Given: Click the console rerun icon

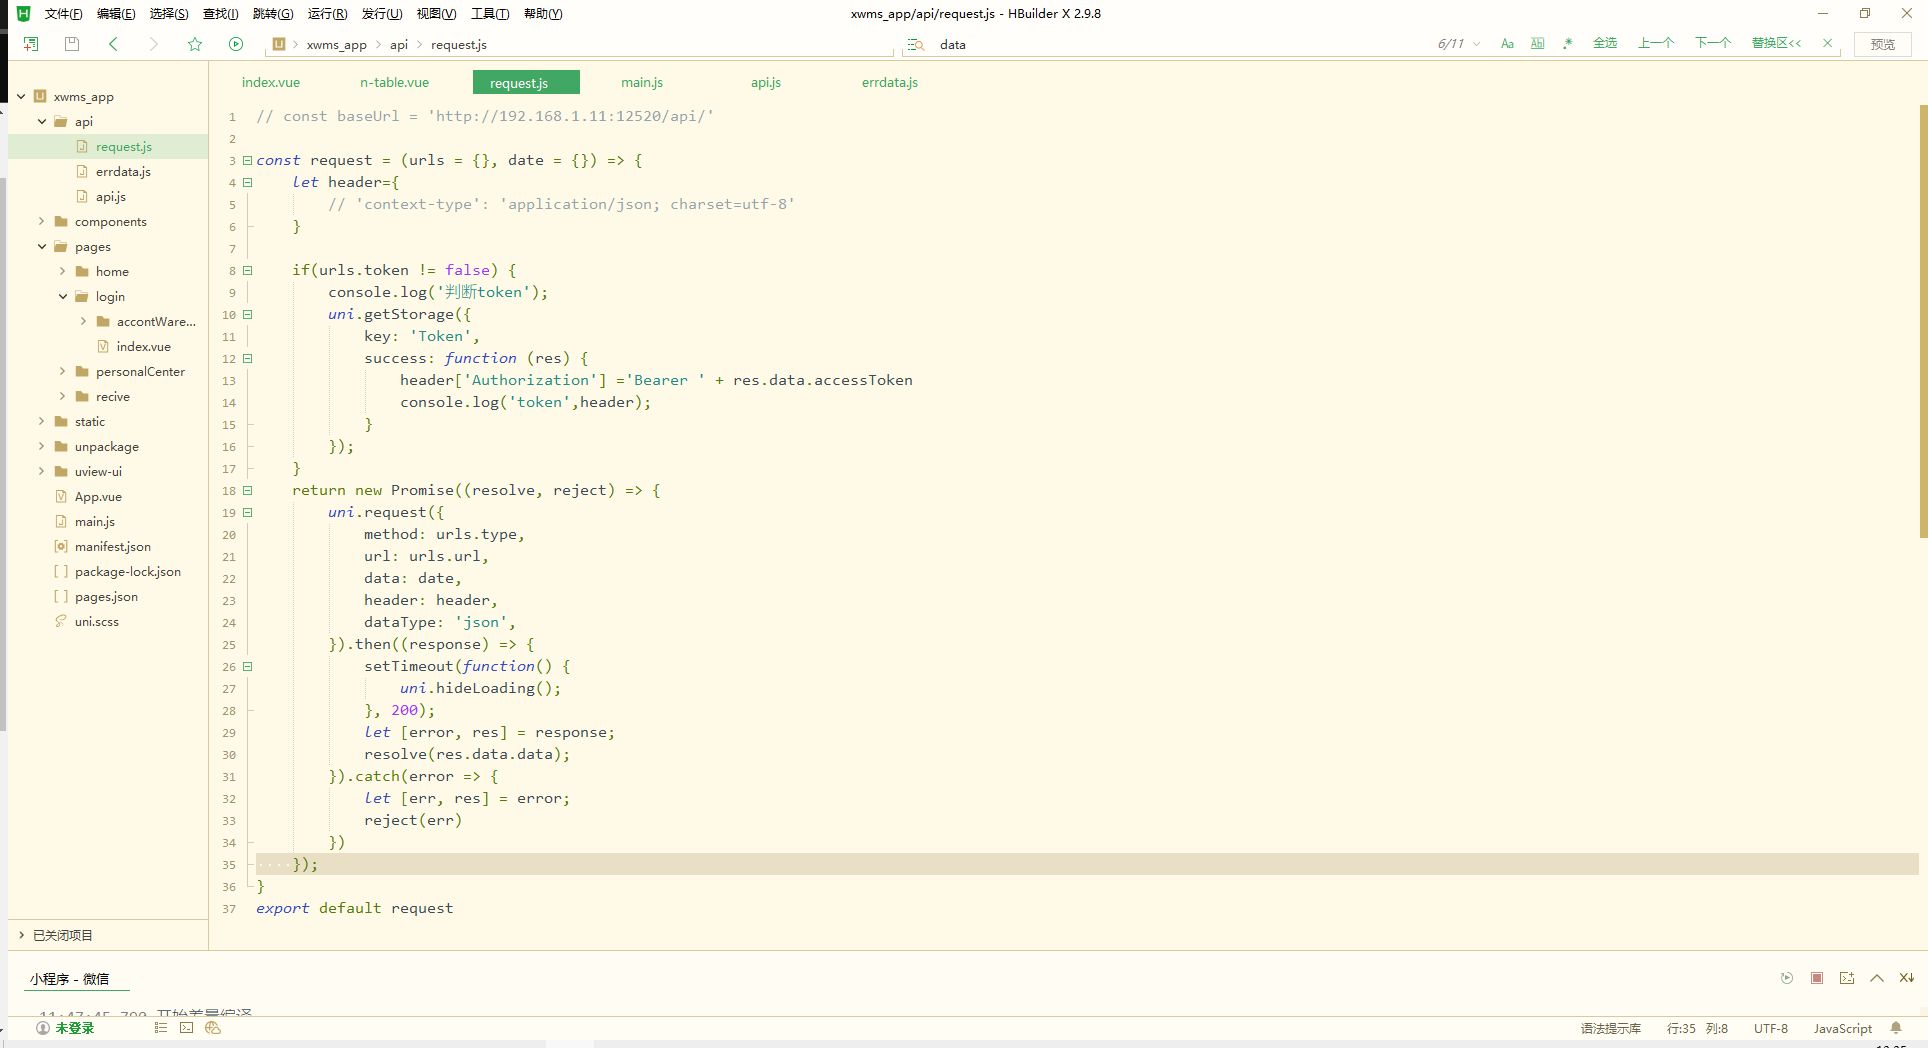Looking at the screenshot, I should [x=1787, y=978].
